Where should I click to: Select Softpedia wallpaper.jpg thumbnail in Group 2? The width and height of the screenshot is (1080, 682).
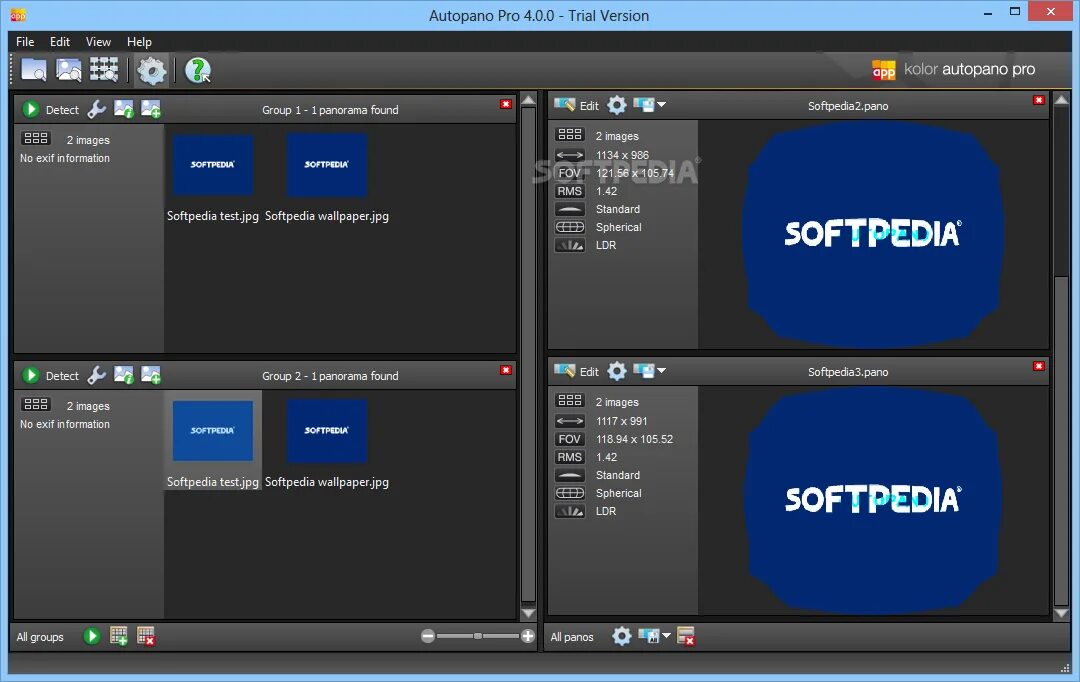[326, 431]
